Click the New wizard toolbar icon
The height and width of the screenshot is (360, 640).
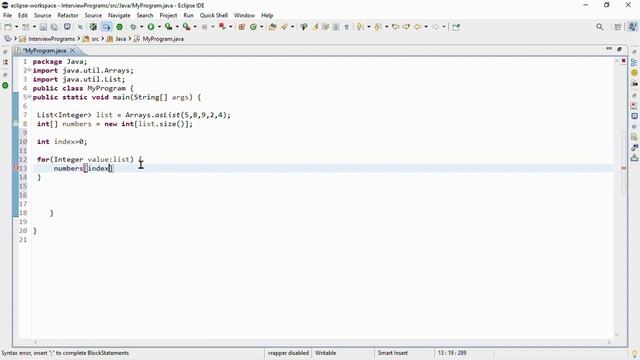pyautogui.click(x=8, y=27)
